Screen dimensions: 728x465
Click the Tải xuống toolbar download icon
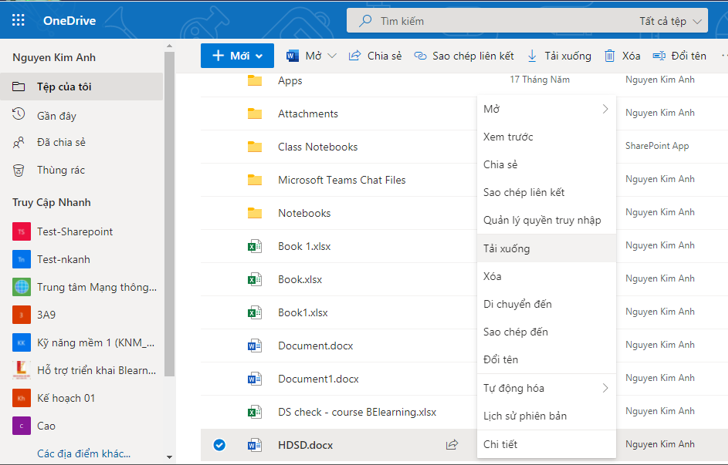[533, 56]
